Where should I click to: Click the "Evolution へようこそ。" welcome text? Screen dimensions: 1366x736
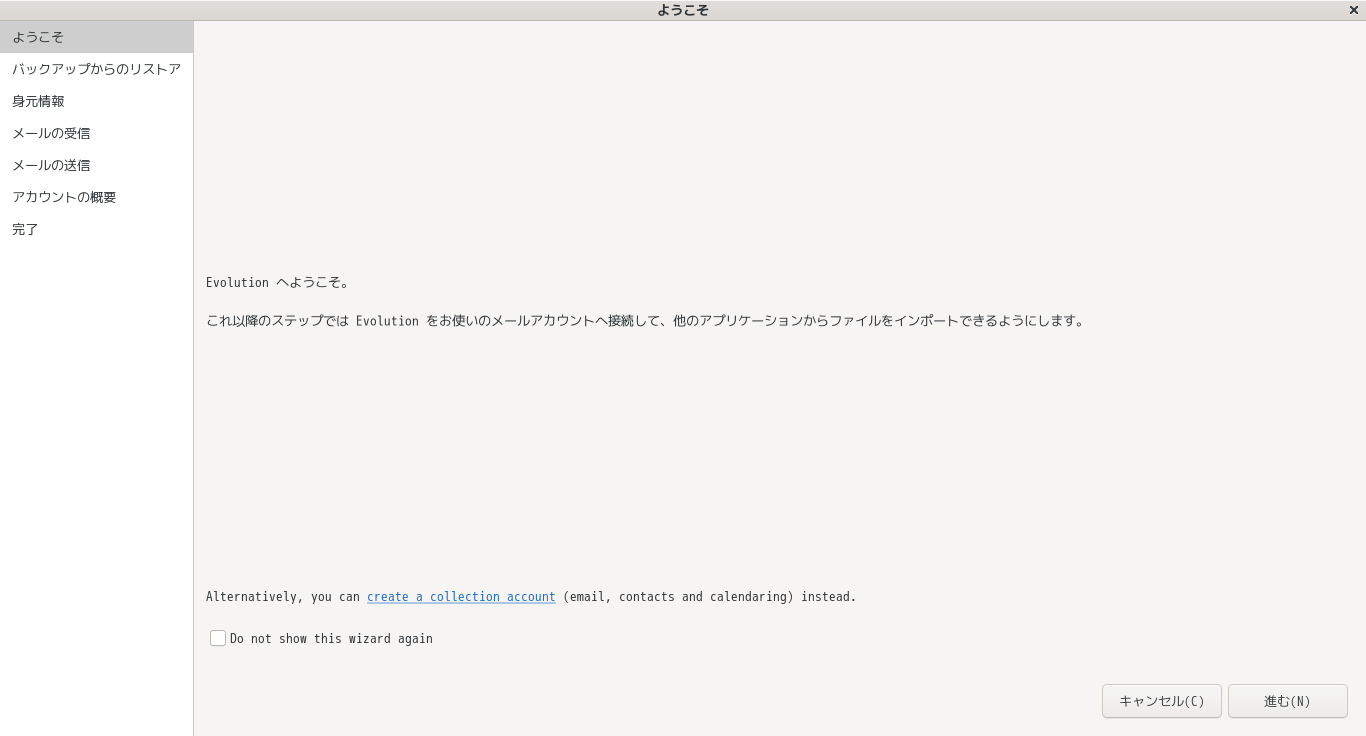278,283
